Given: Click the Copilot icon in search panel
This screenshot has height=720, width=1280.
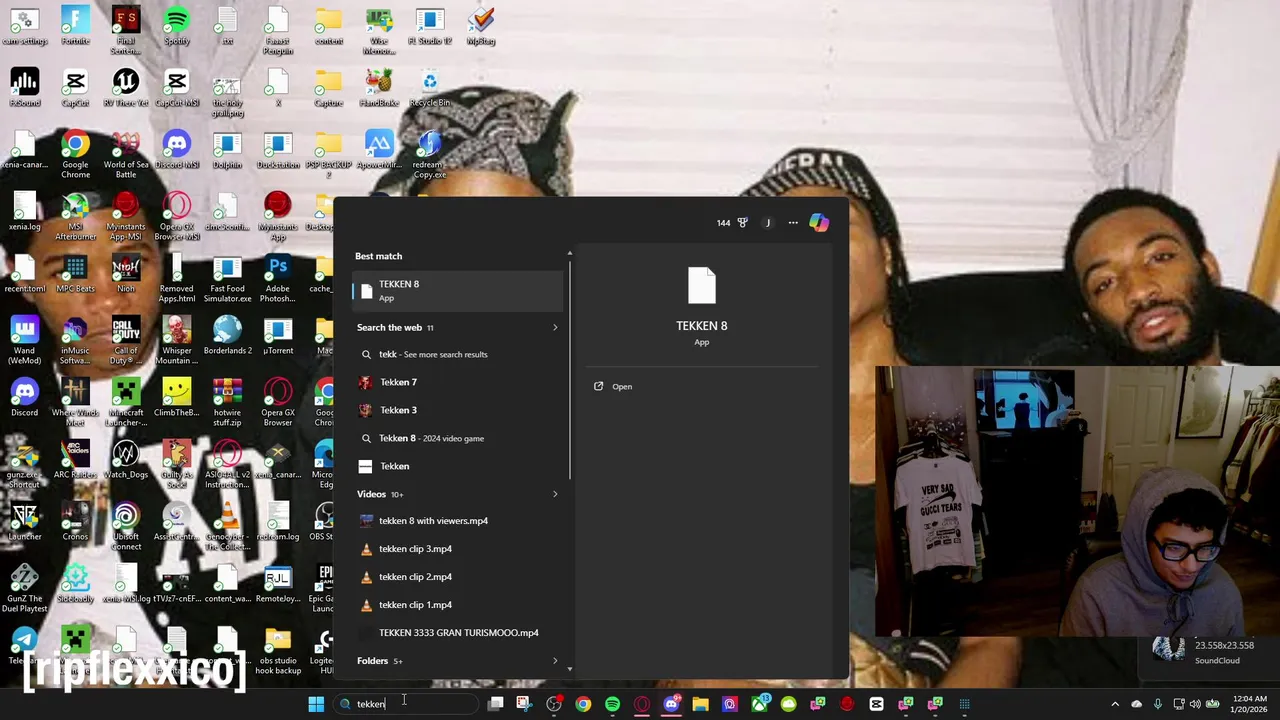Looking at the screenshot, I should click(x=819, y=223).
